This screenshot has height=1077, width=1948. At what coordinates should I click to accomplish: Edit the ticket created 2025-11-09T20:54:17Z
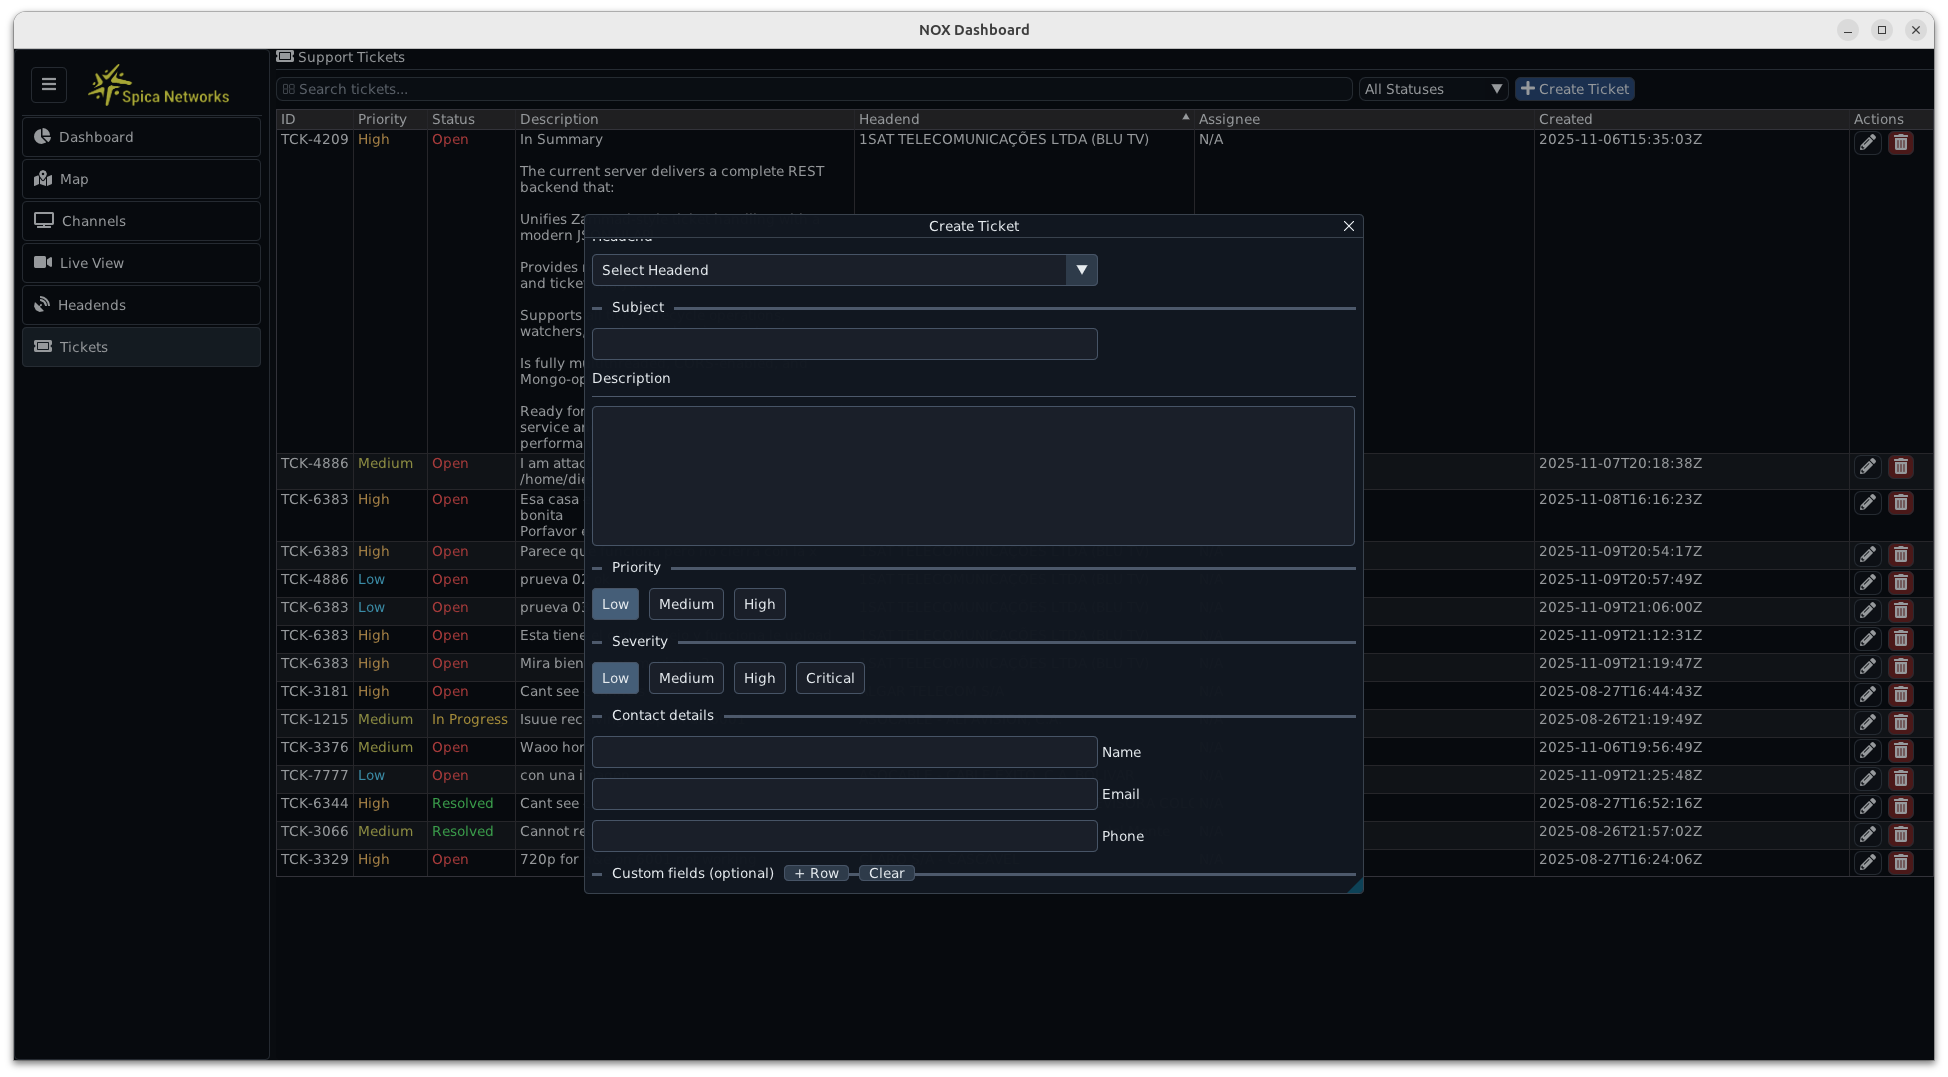[1867, 555]
